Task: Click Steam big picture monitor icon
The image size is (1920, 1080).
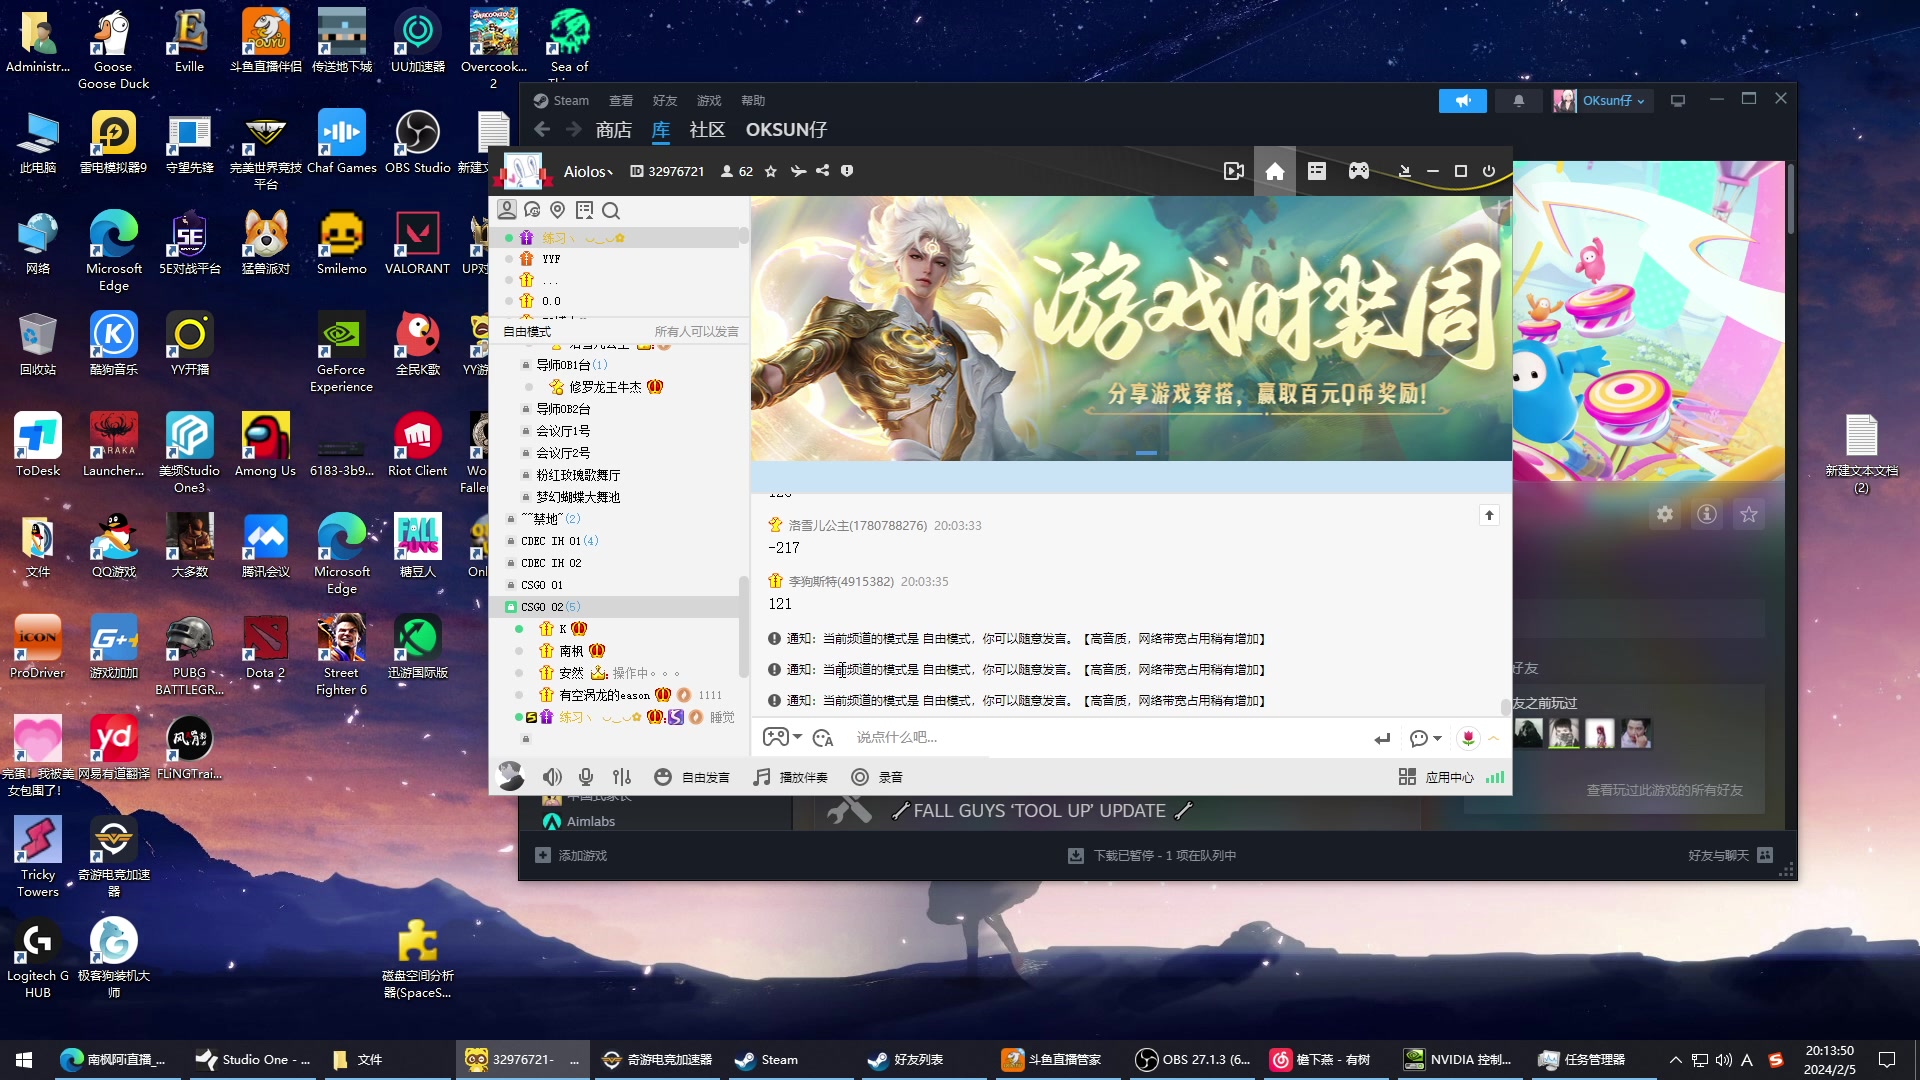Action: (1678, 101)
